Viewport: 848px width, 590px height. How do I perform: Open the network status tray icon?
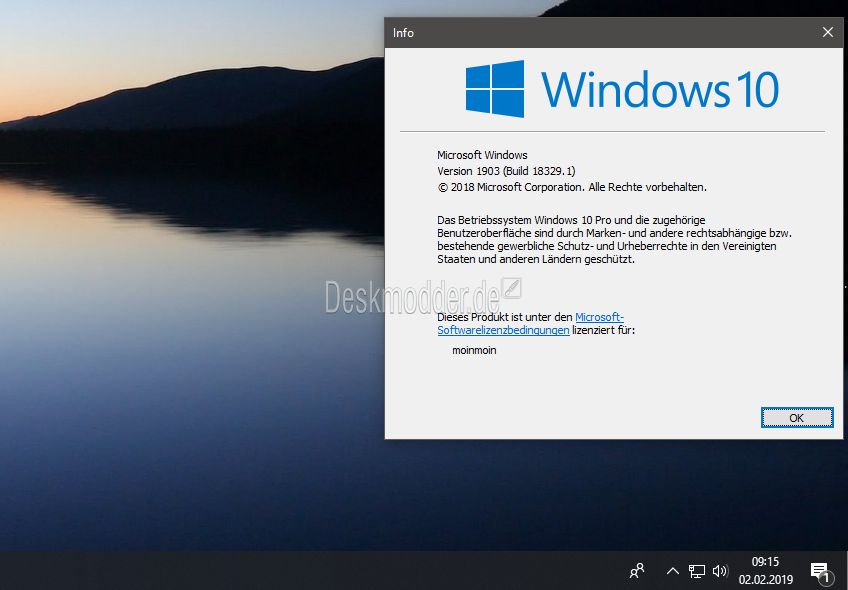point(697,571)
